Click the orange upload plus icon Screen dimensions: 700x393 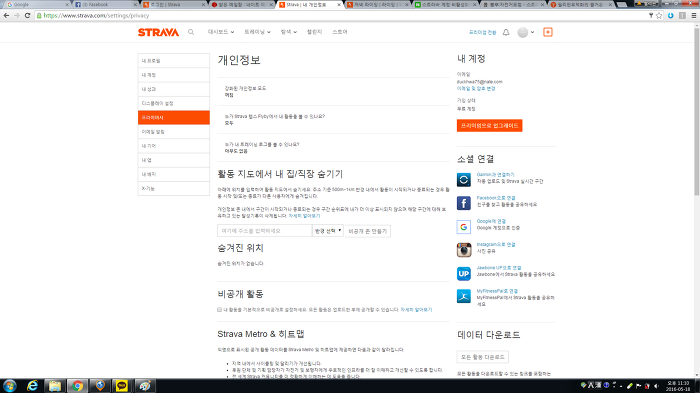tap(548, 32)
